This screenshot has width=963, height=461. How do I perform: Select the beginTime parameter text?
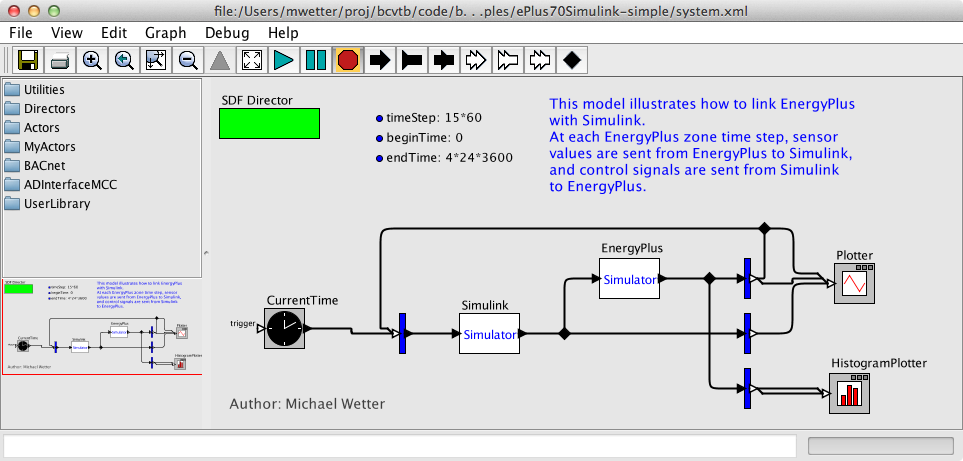coord(424,138)
